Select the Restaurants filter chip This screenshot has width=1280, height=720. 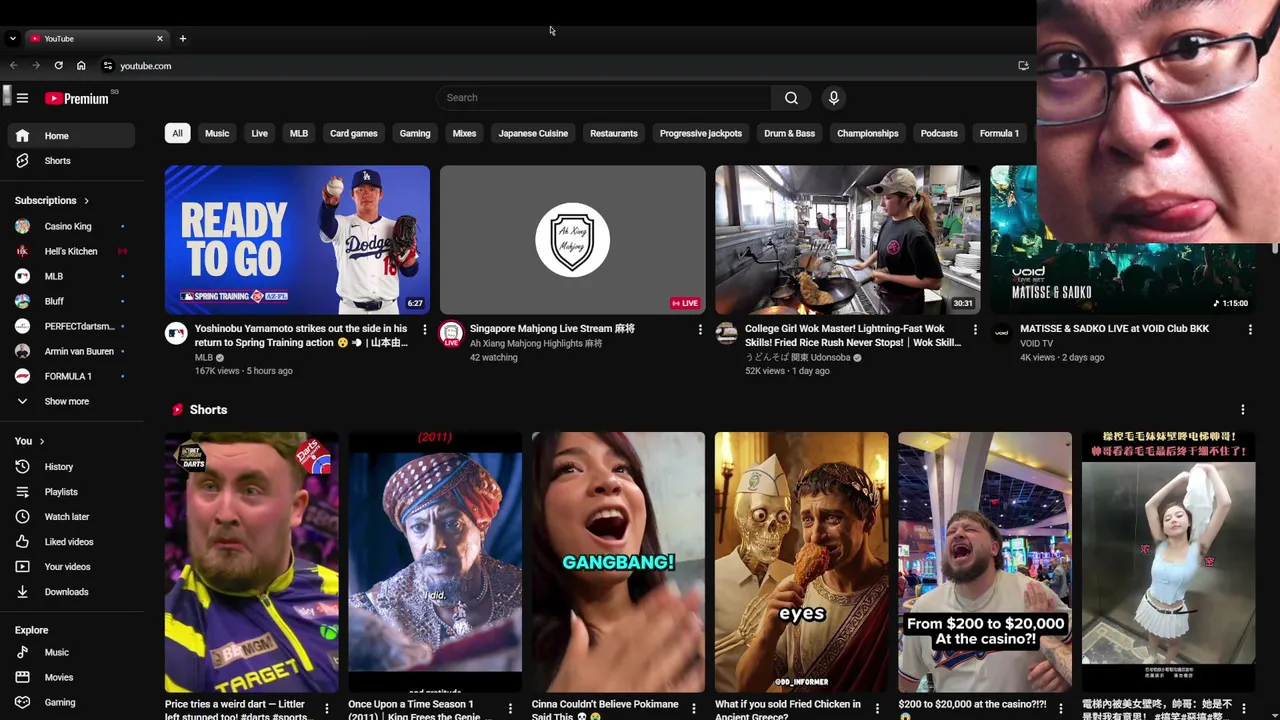pos(614,133)
